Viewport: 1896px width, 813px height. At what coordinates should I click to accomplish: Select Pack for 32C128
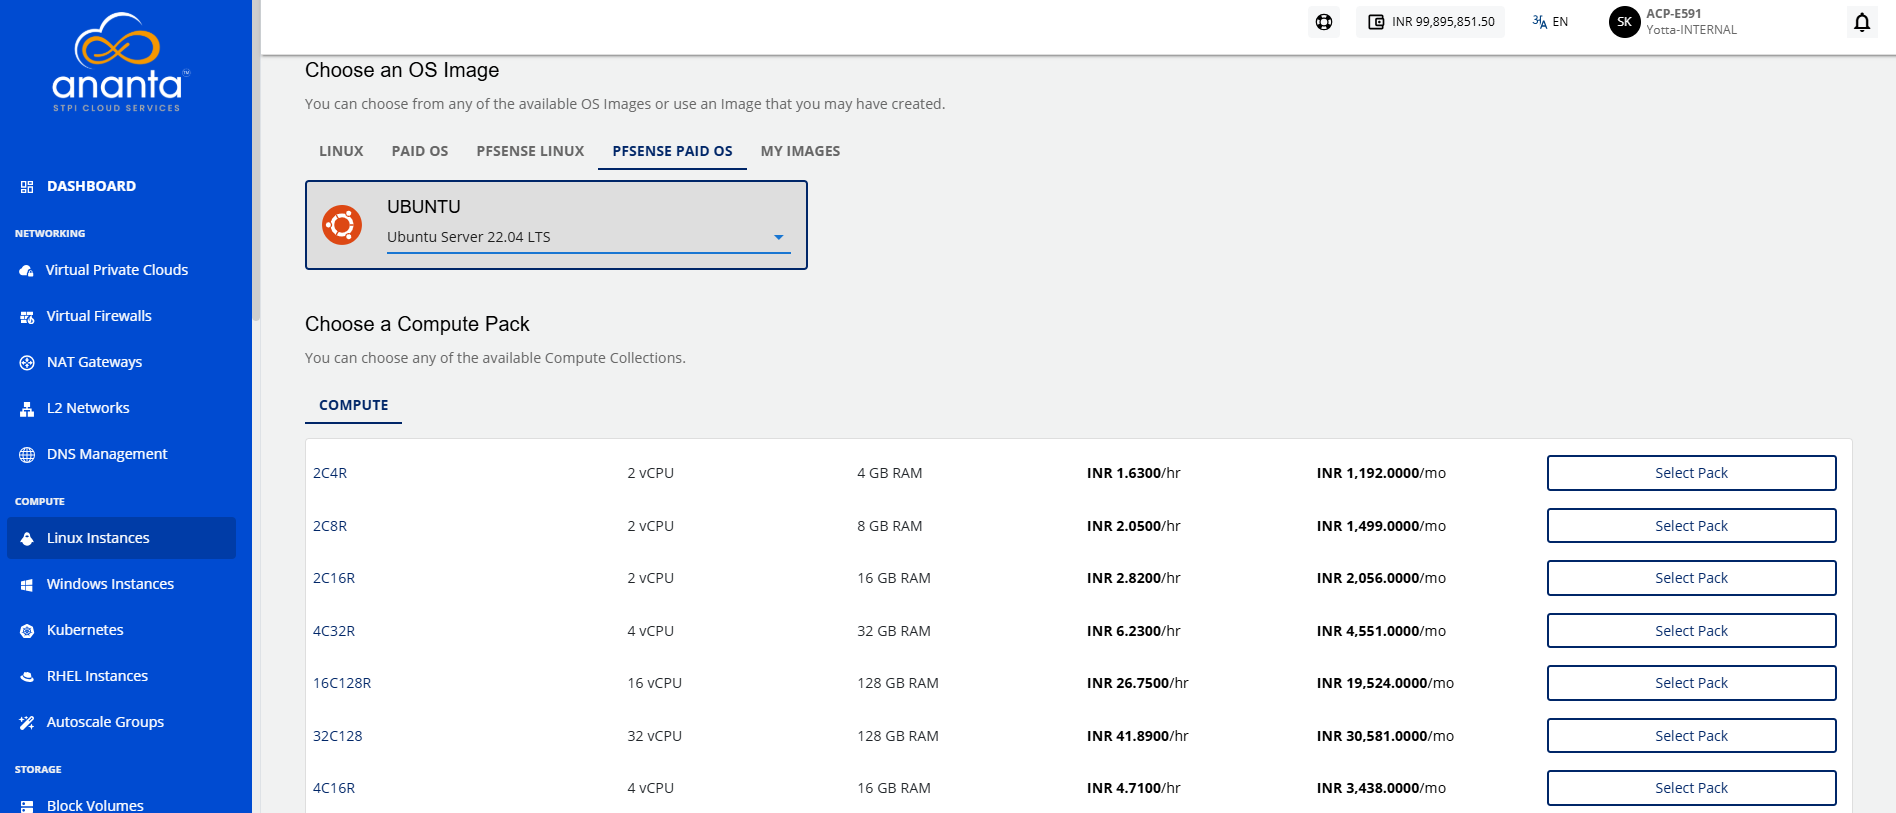pos(1691,736)
